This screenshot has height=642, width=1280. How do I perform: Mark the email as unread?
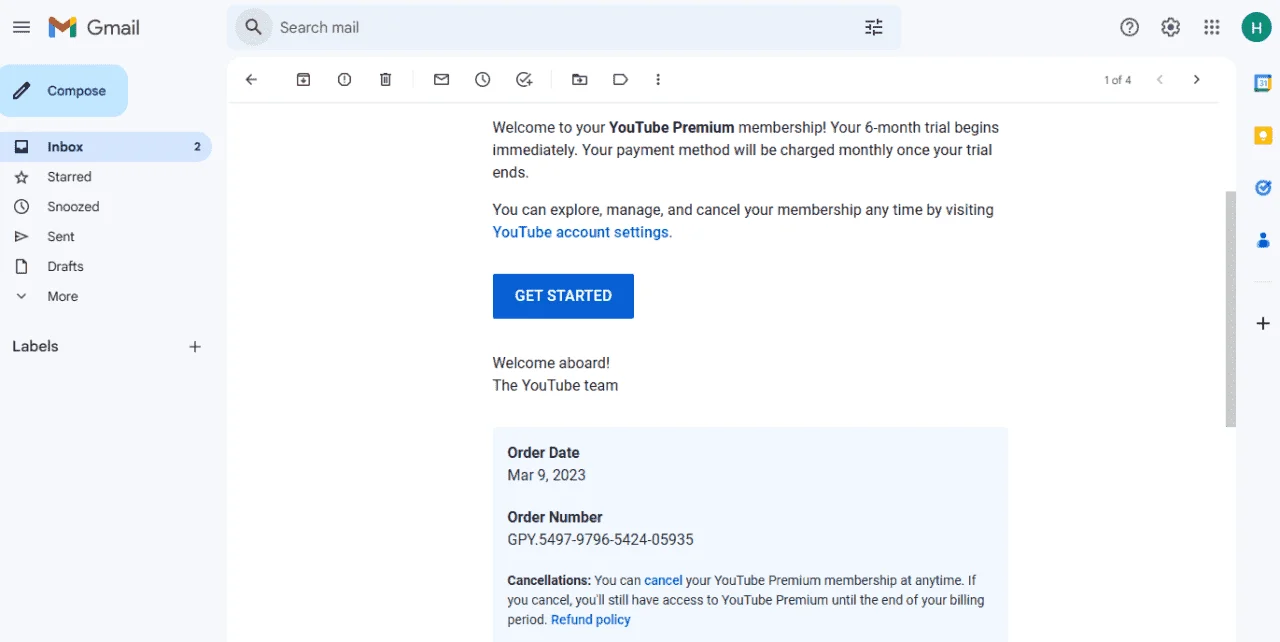441,80
